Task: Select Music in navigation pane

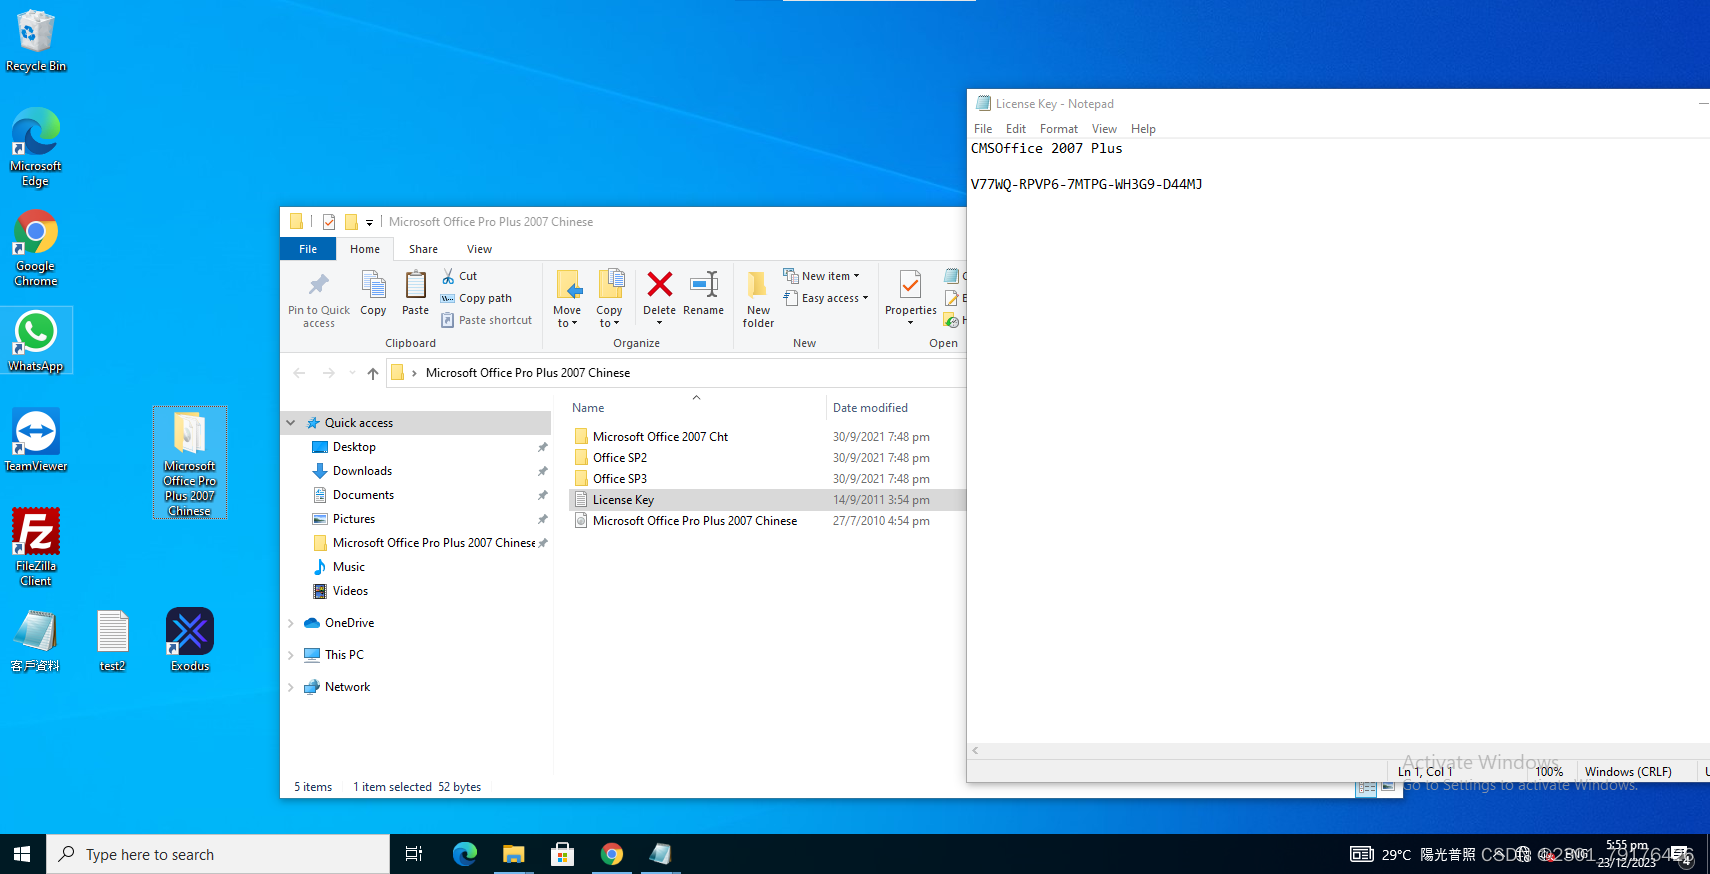Action: [x=348, y=567]
